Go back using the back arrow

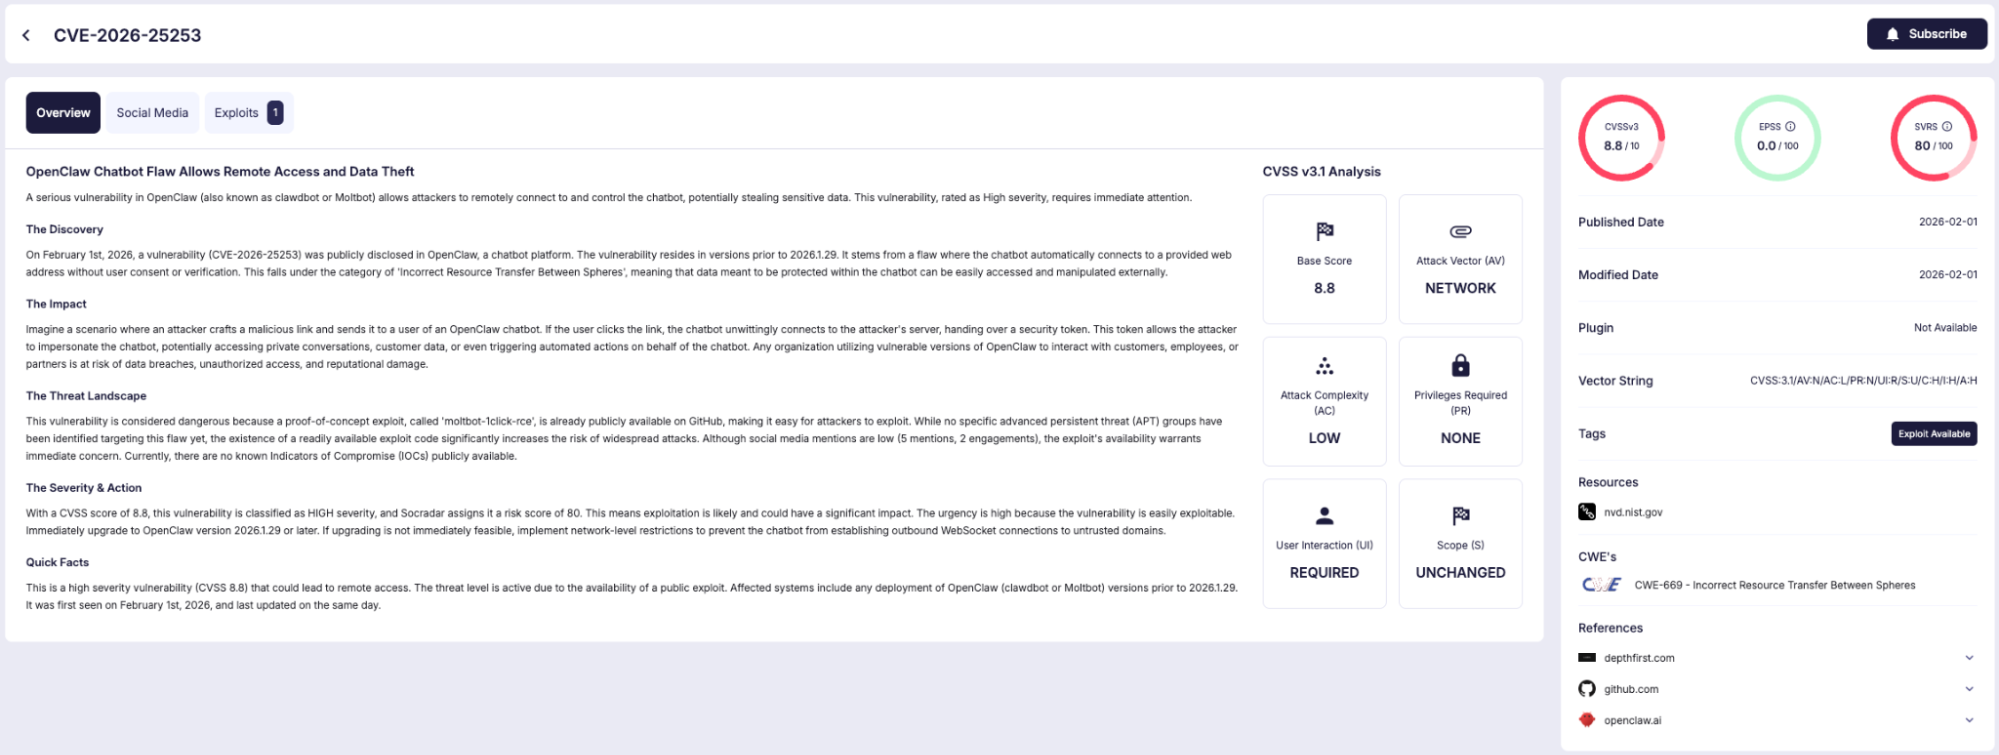click(26, 35)
